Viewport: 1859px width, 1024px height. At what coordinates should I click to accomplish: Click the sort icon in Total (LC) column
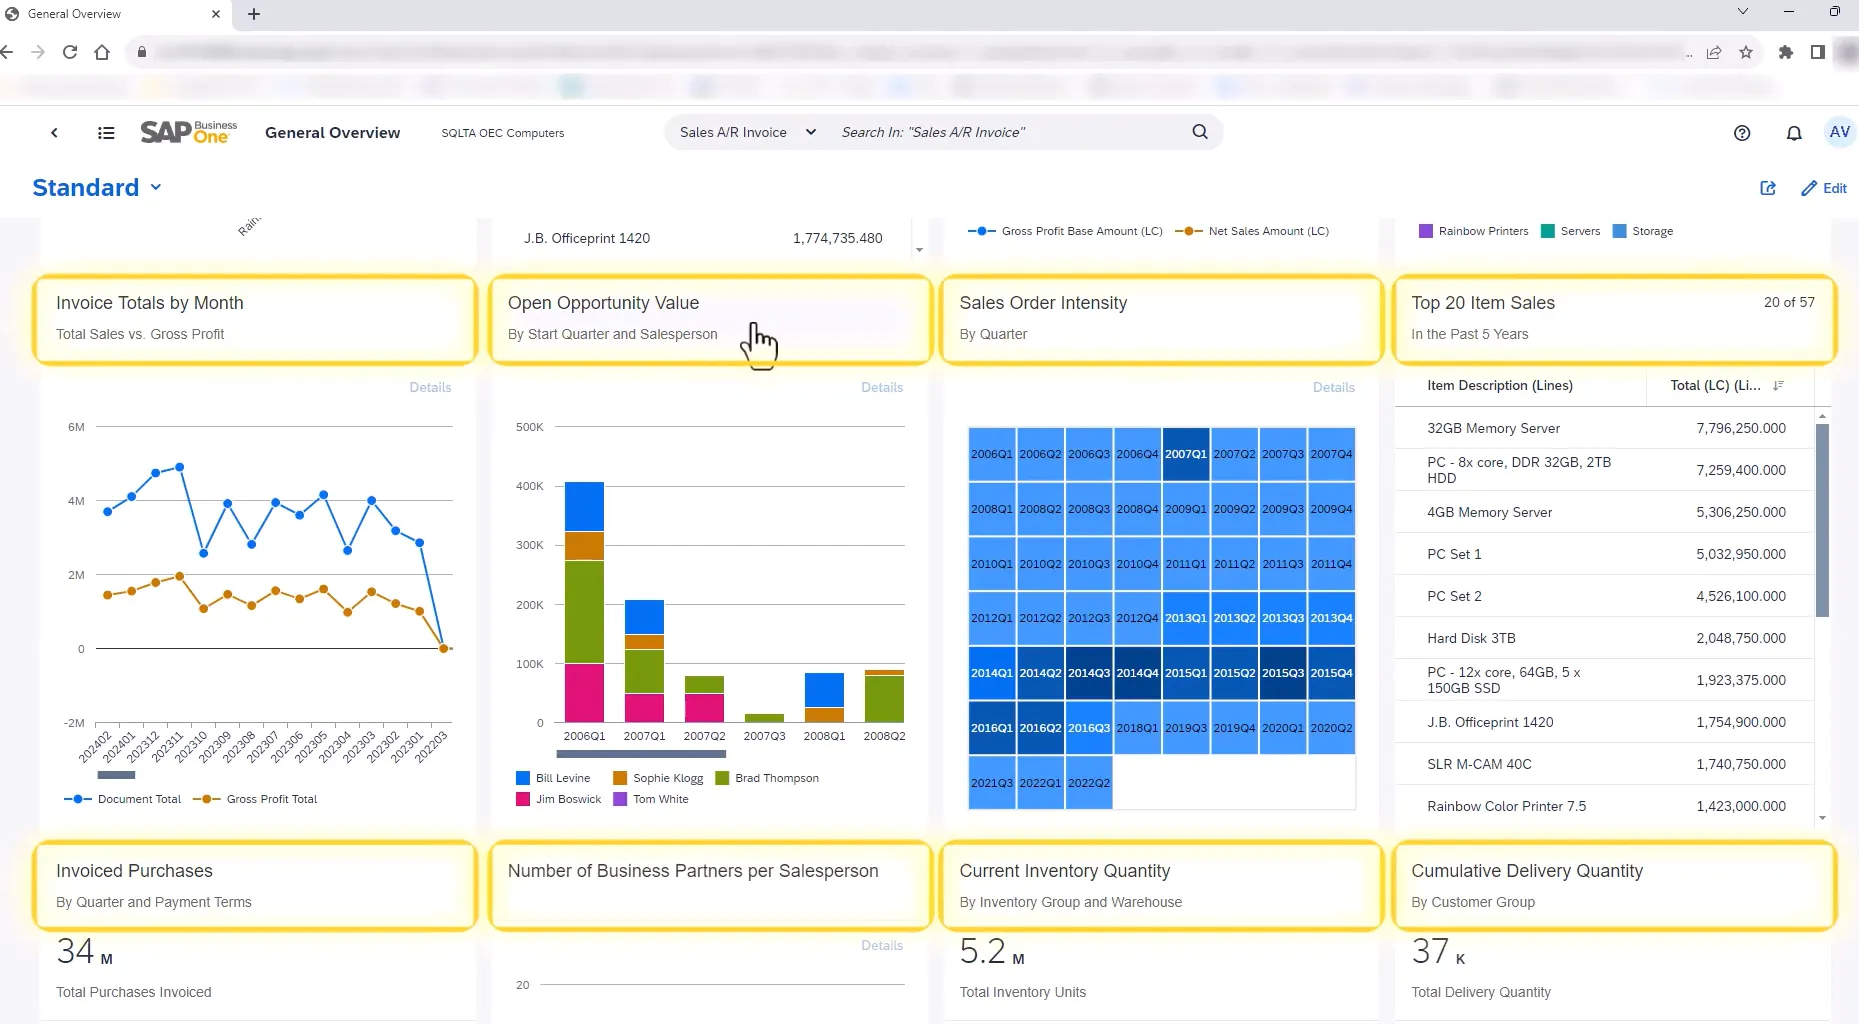pos(1777,386)
